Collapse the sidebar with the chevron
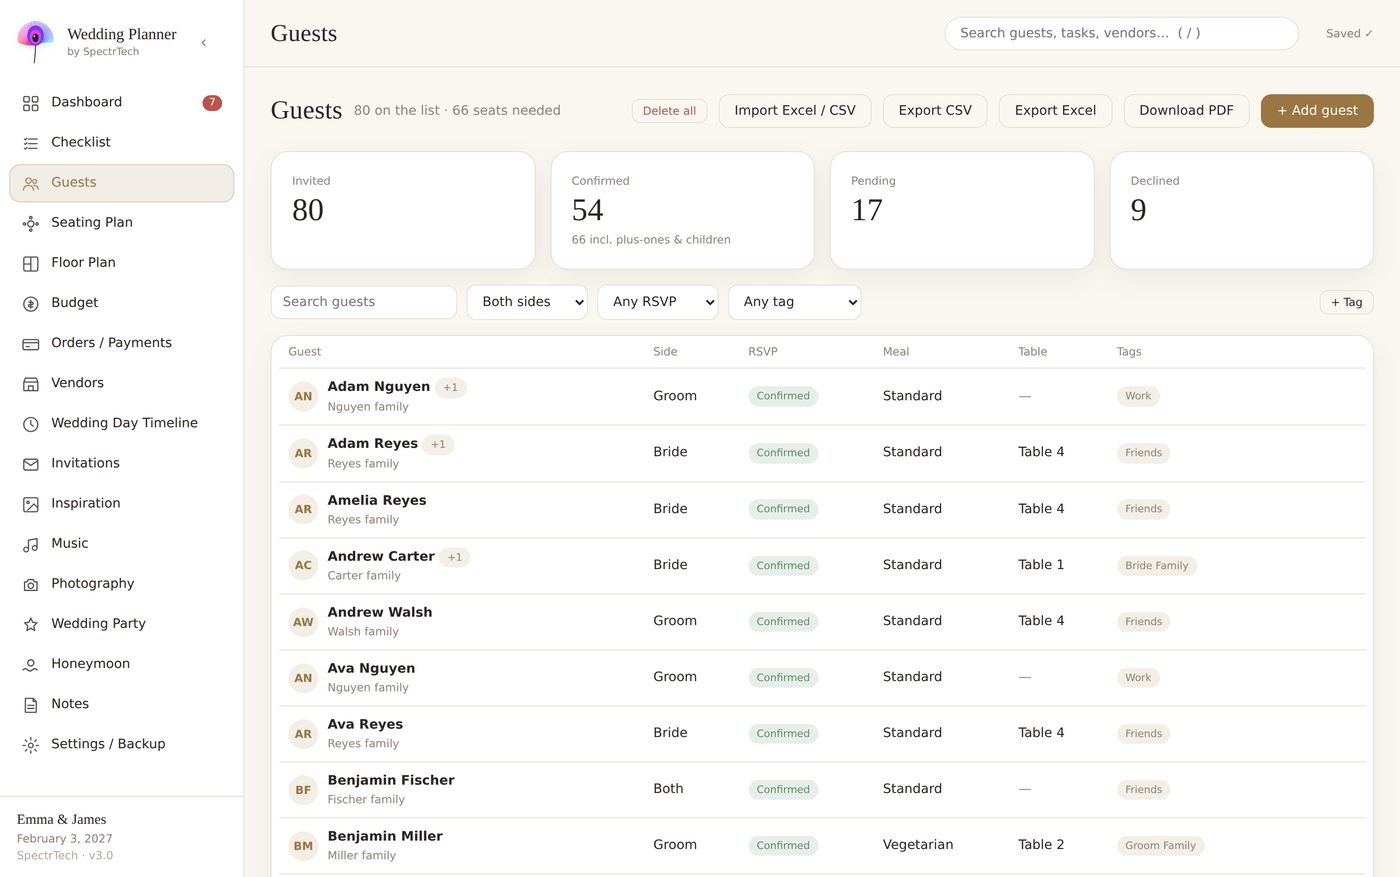 204,42
